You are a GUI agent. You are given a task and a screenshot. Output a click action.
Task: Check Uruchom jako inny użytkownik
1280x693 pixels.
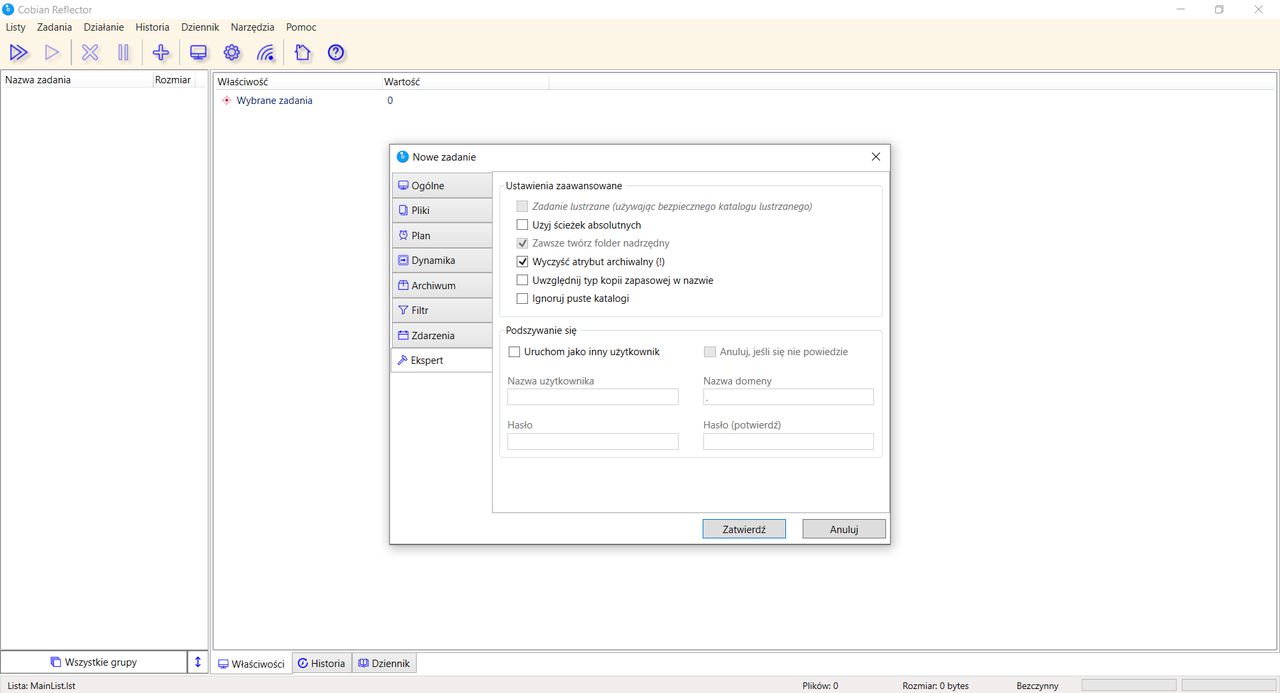[x=514, y=352]
